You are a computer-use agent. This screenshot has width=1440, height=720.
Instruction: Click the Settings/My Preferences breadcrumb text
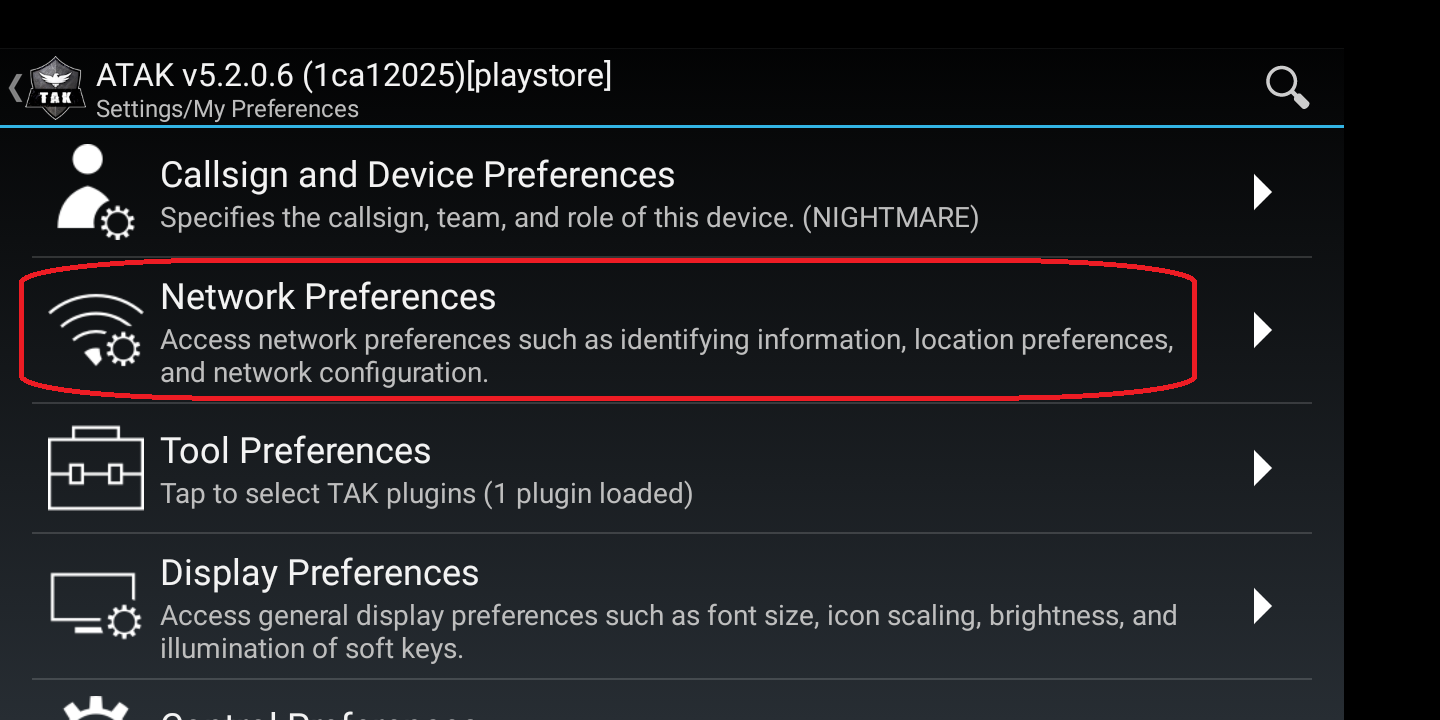[x=227, y=109]
